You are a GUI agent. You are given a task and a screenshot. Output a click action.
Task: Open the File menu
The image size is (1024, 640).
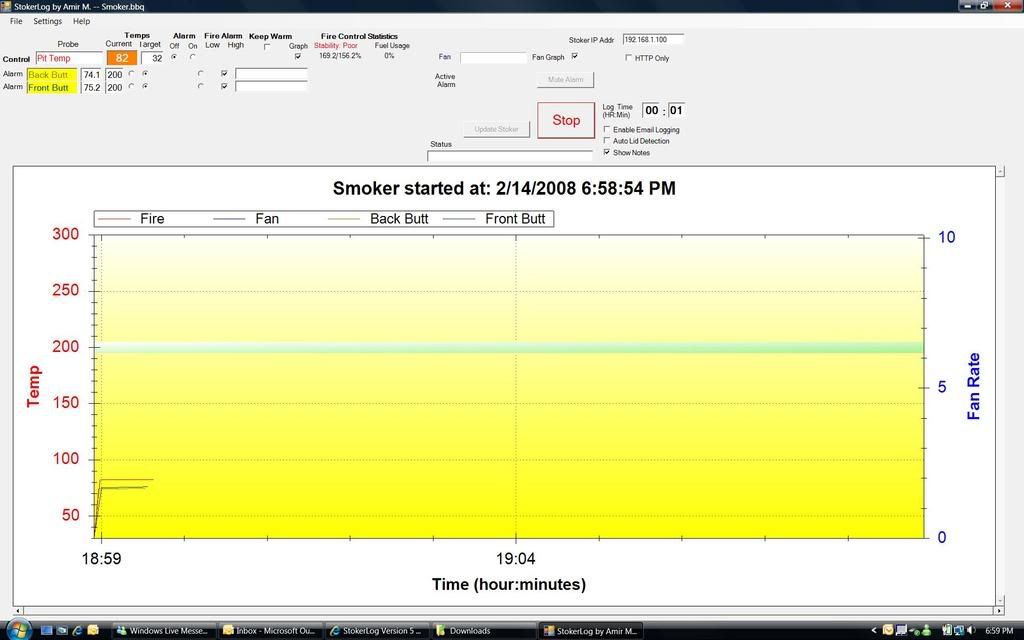16,21
